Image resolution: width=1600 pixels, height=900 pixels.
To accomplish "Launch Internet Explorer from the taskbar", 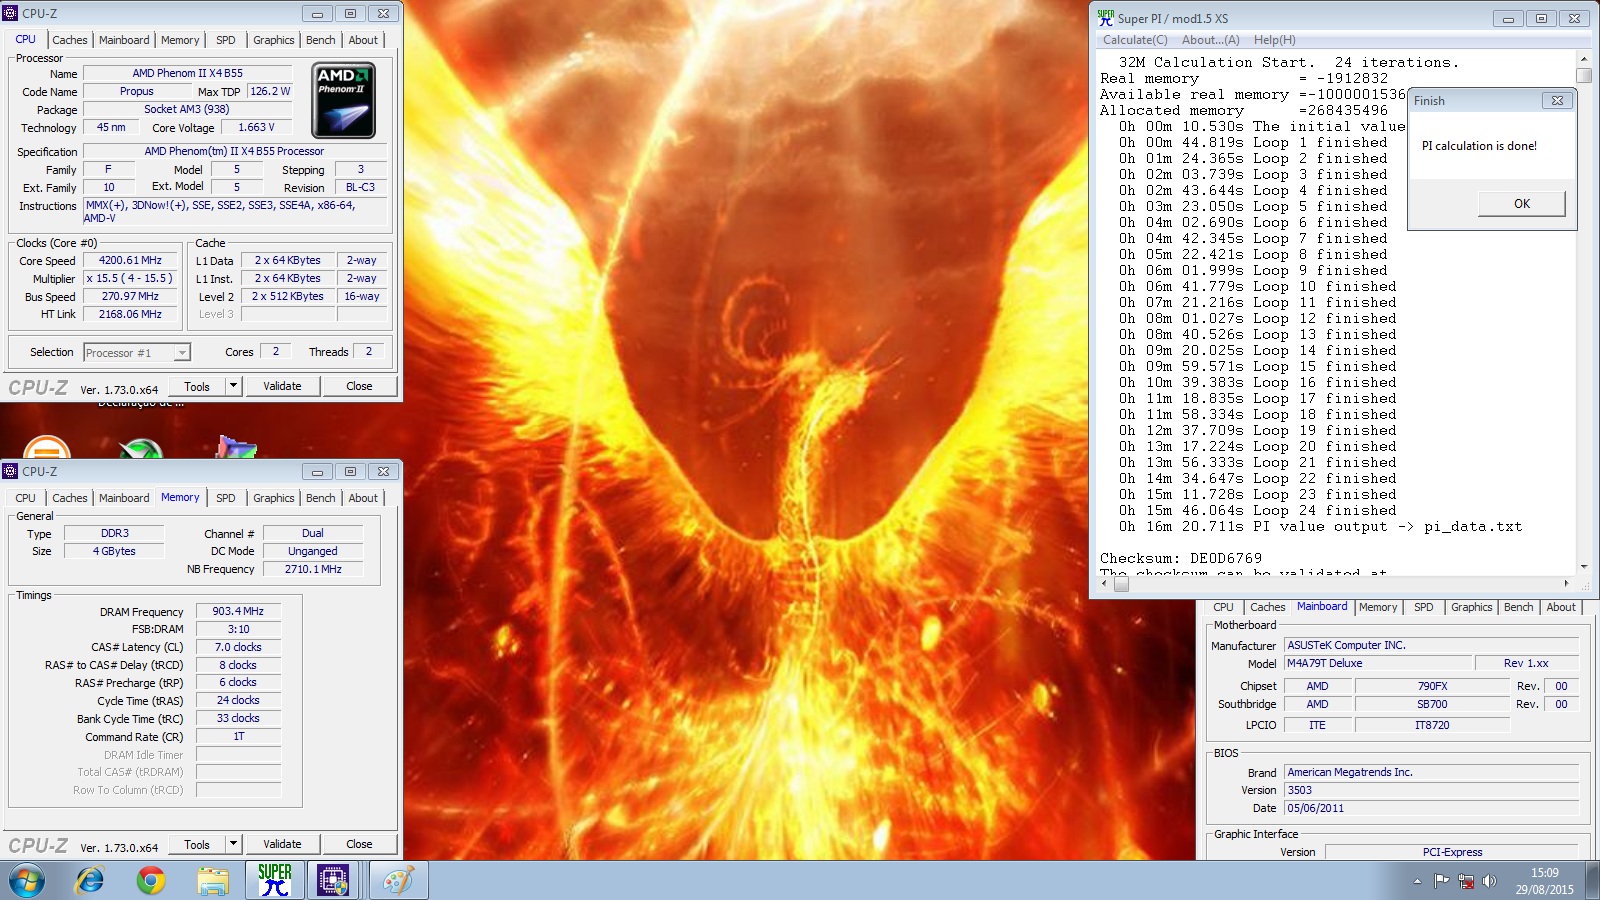I will (90, 880).
